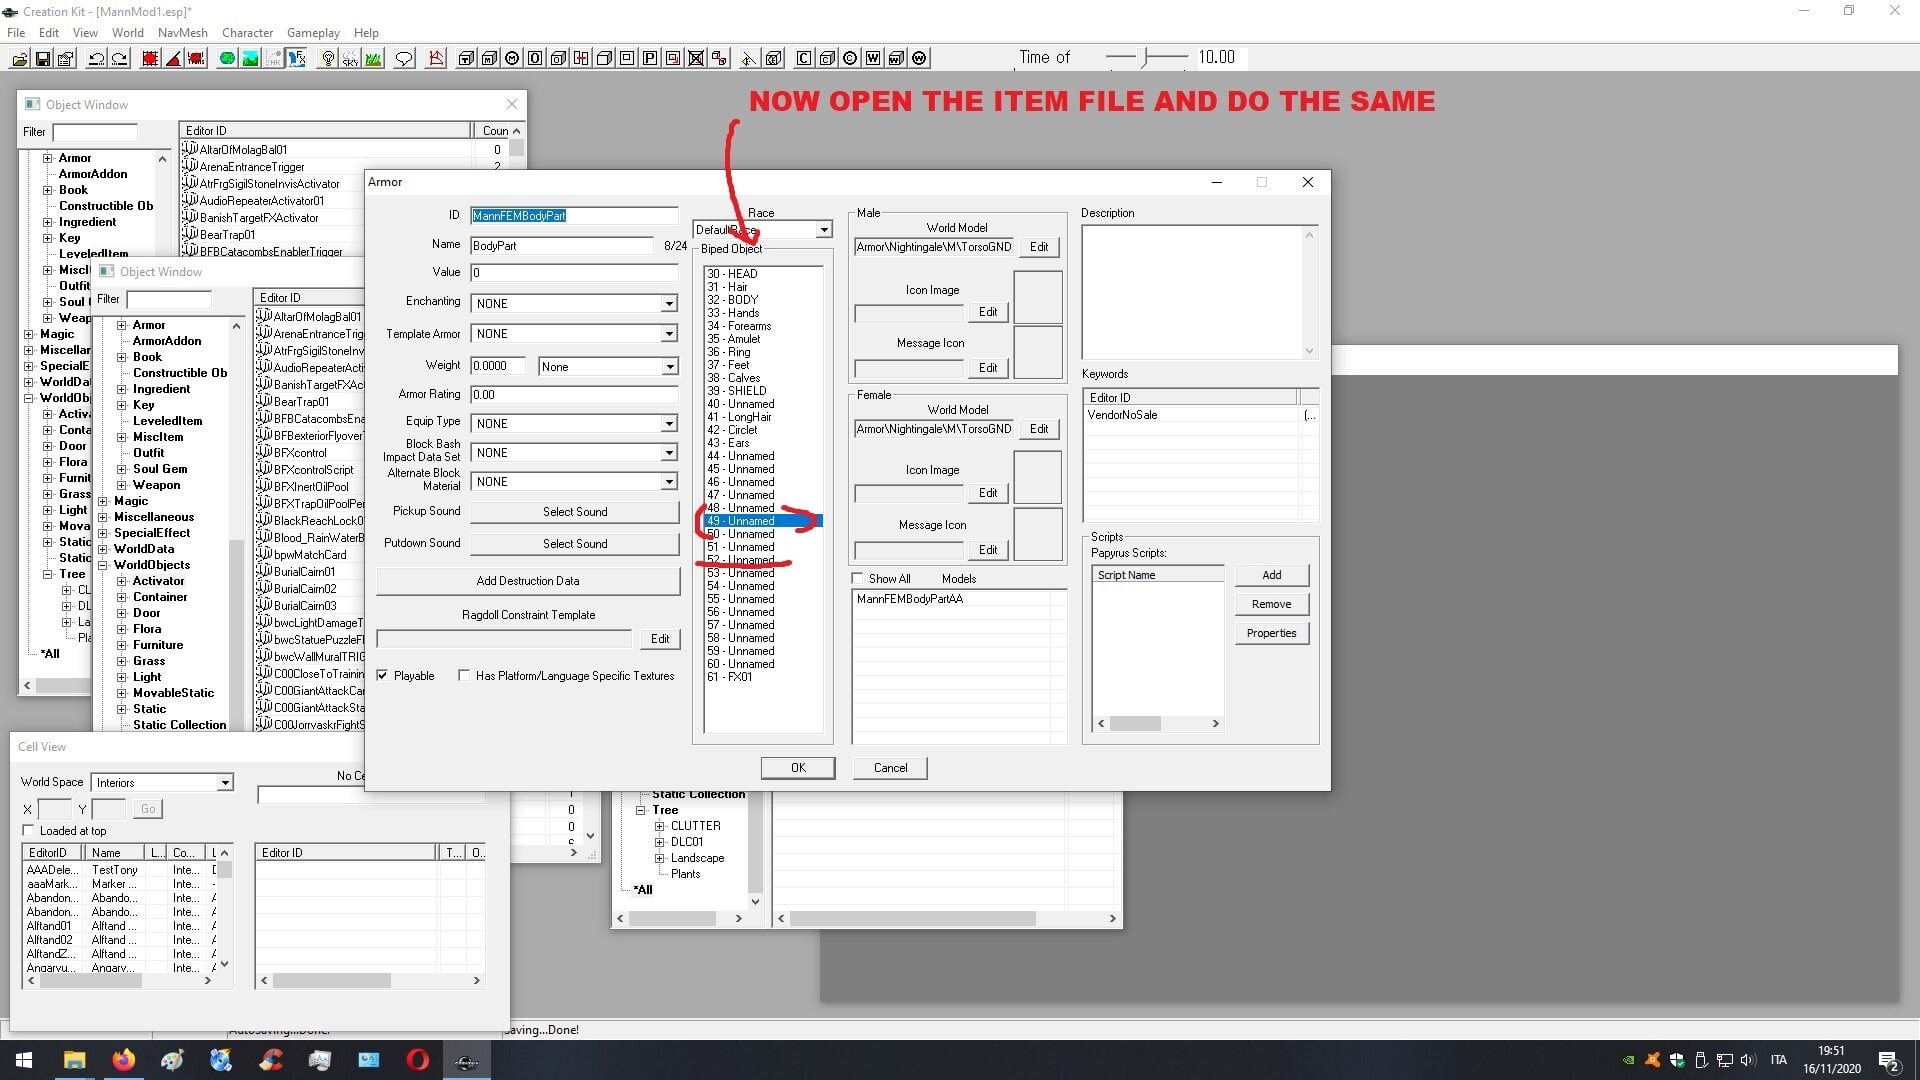Viewport: 1920px width, 1080px height.
Task: Expand the CLUTTER tree node
Action: coord(660,826)
